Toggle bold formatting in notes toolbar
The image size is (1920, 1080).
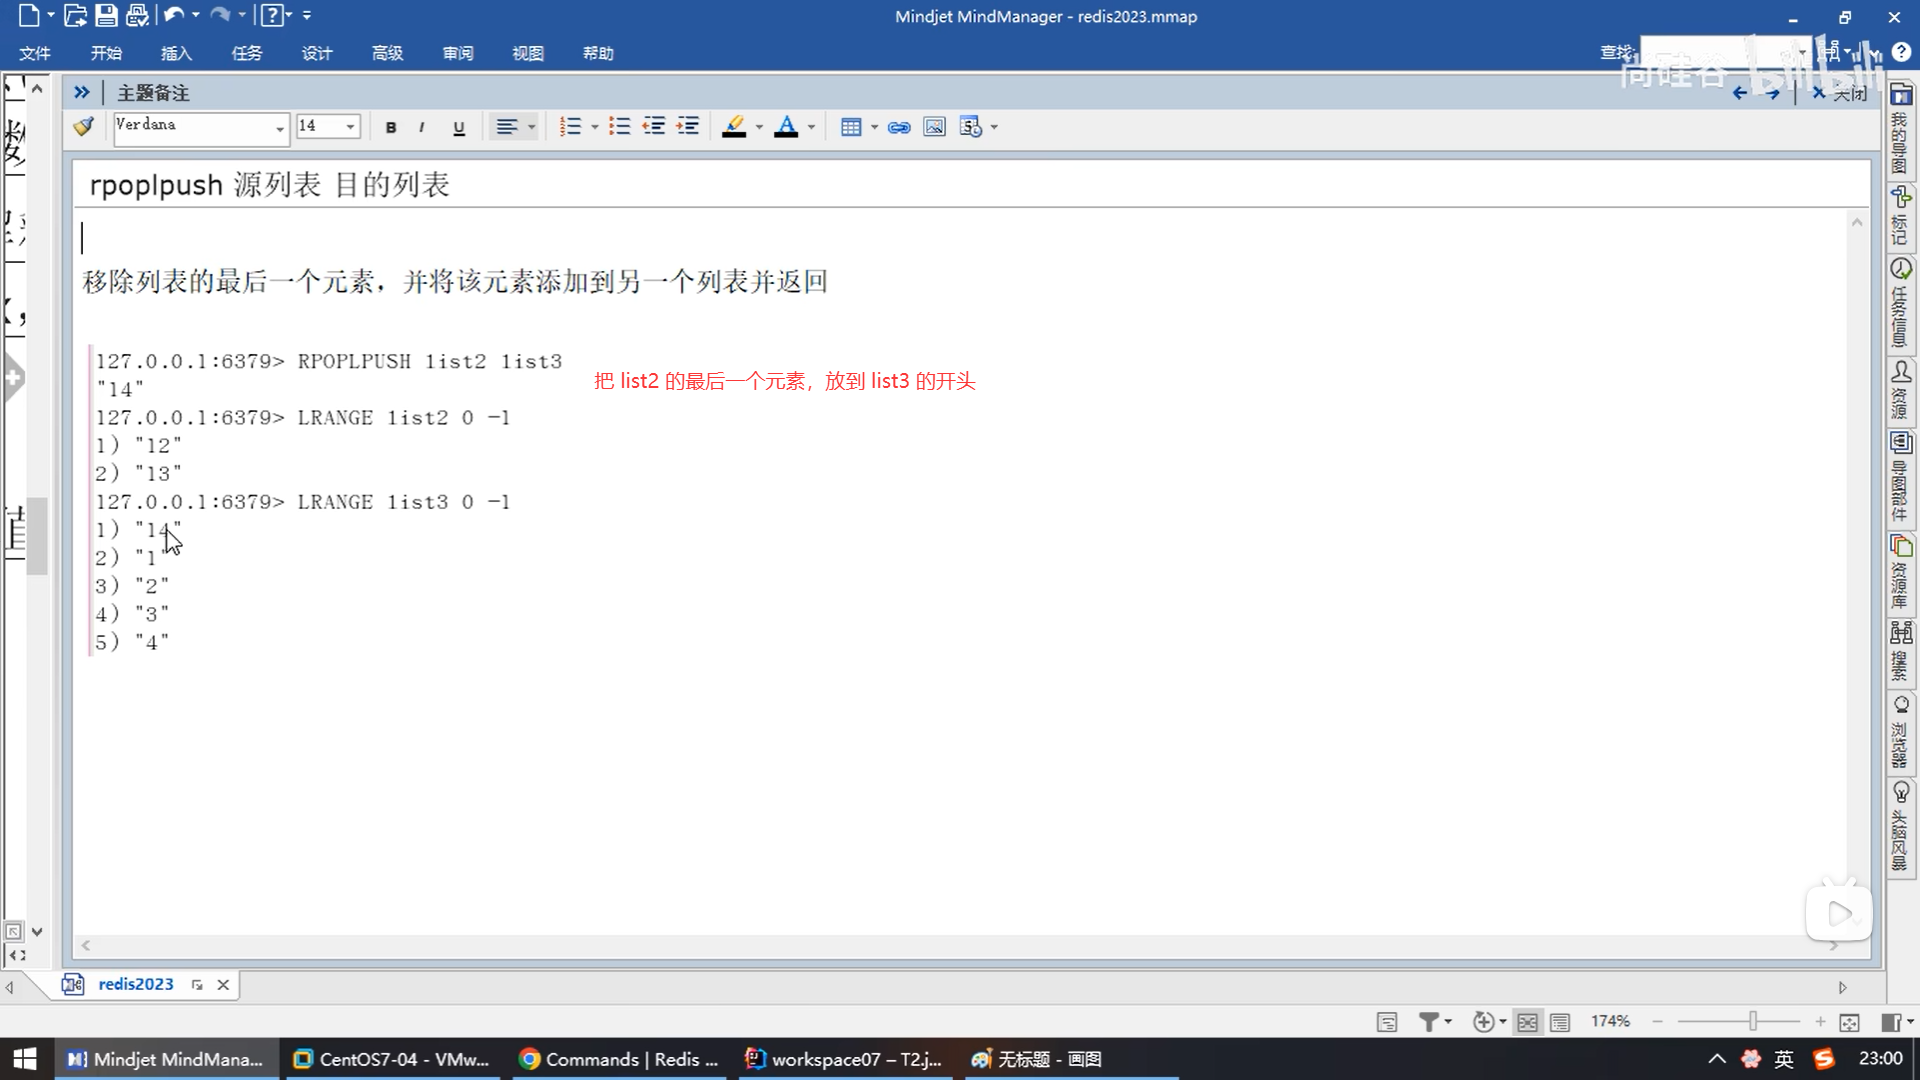[391, 127]
